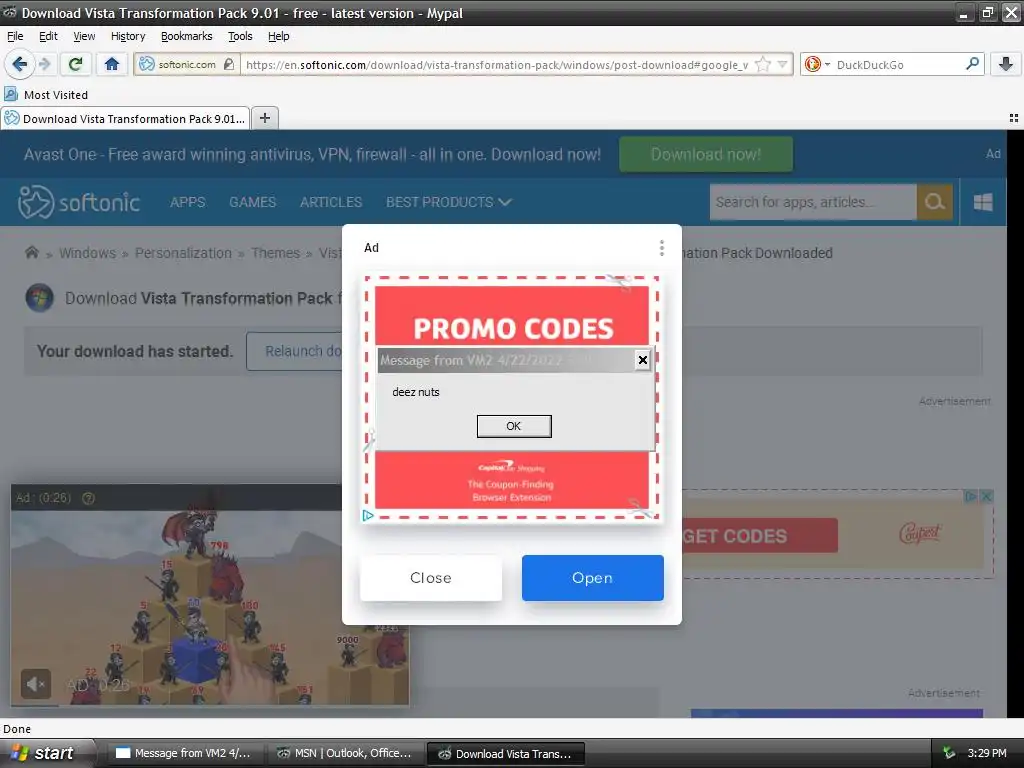Open the Most Visited bookmarks folder

click(x=46, y=95)
